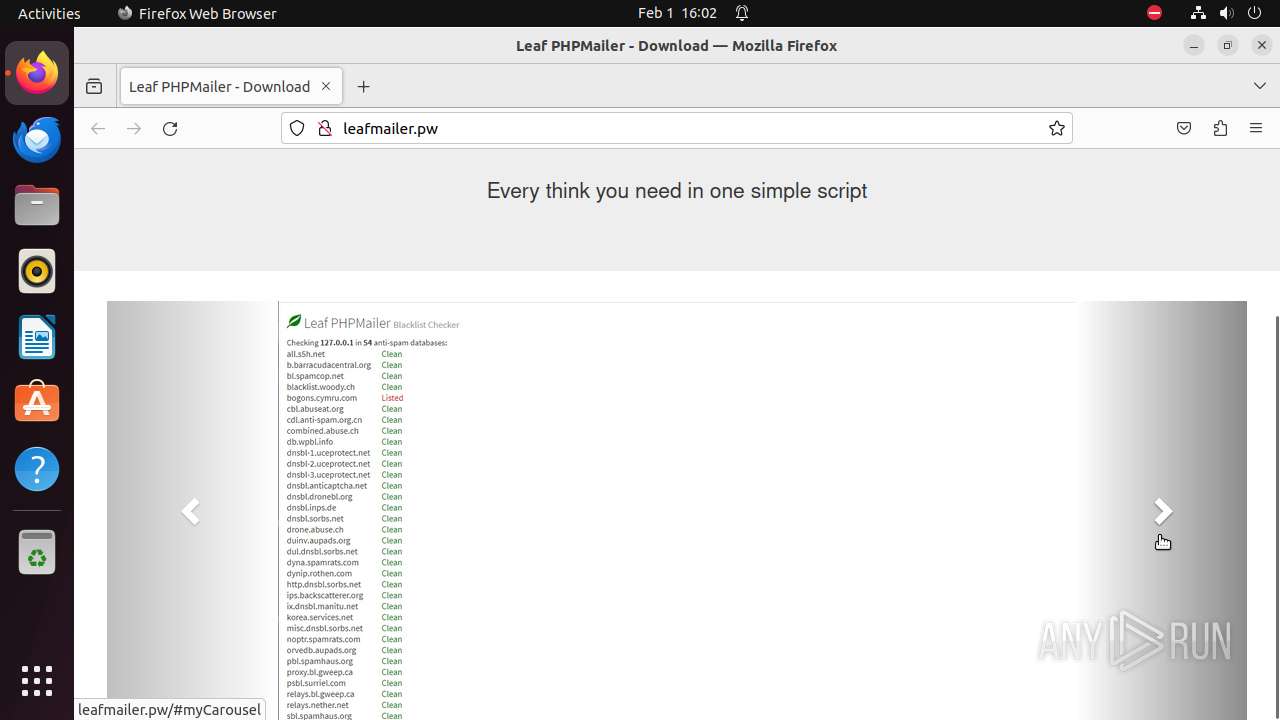The height and width of the screenshot is (720, 1280).
Task: Open the tracking protection shield icon
Action: click(x=297, y=128)
